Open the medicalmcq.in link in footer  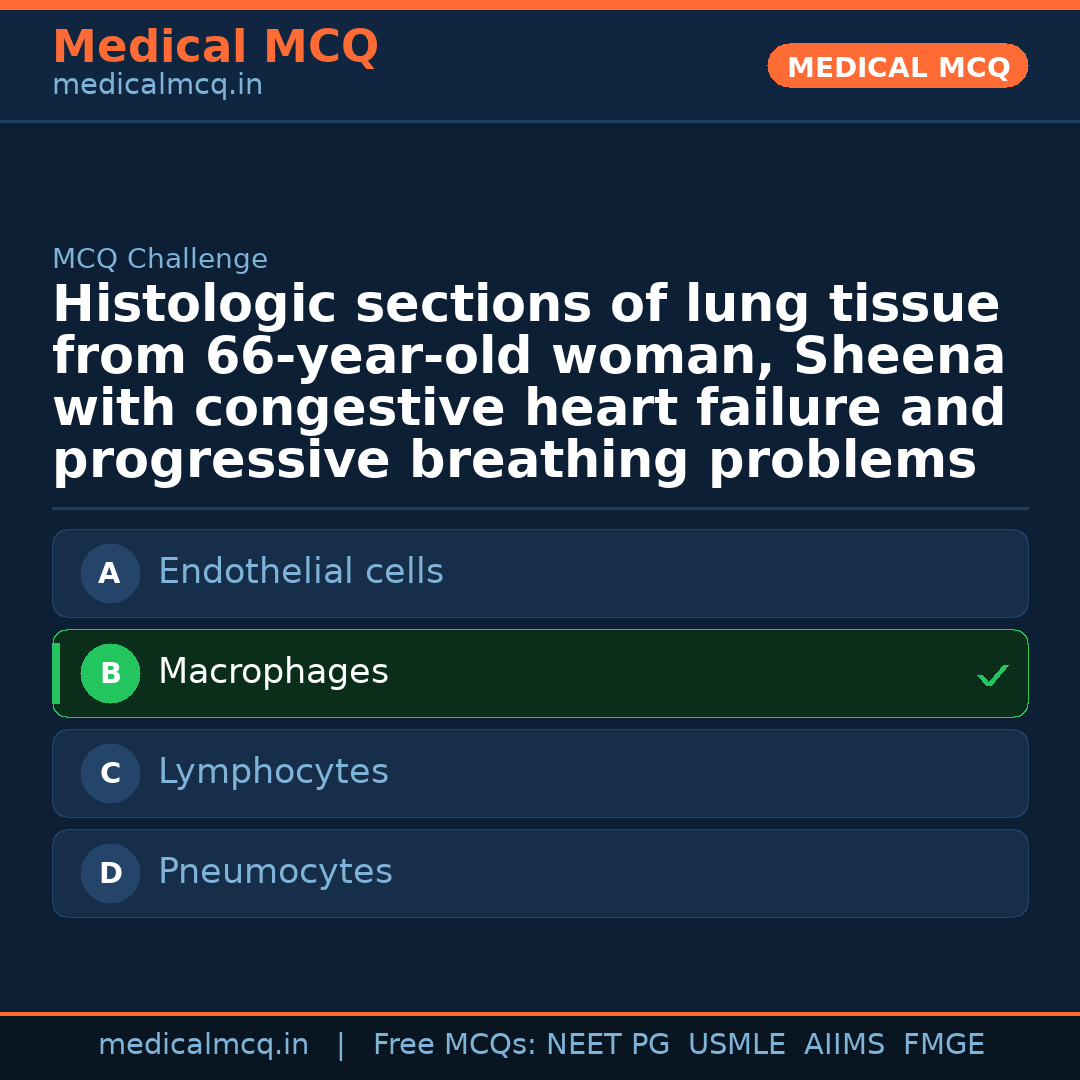tap(203, 1045)
